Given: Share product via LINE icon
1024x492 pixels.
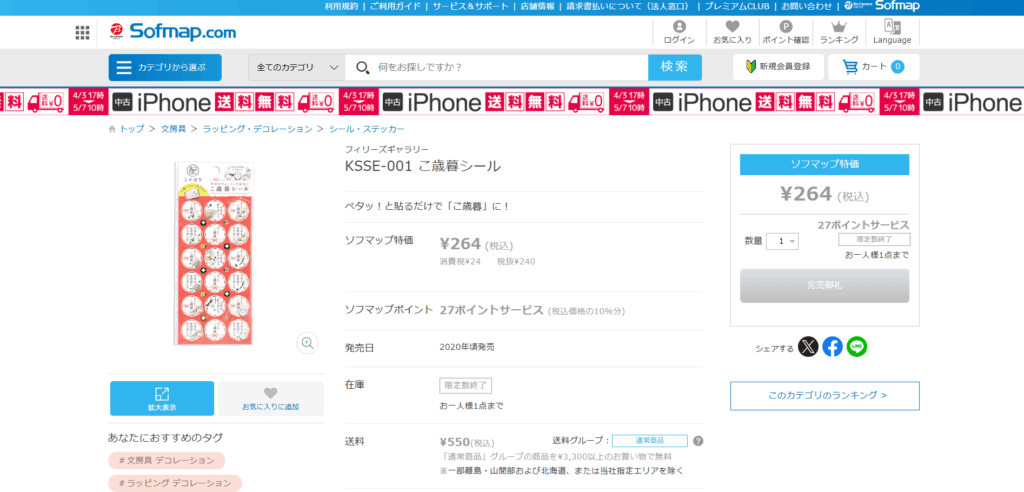Looking at the screenshot, I should coord(857,347).
